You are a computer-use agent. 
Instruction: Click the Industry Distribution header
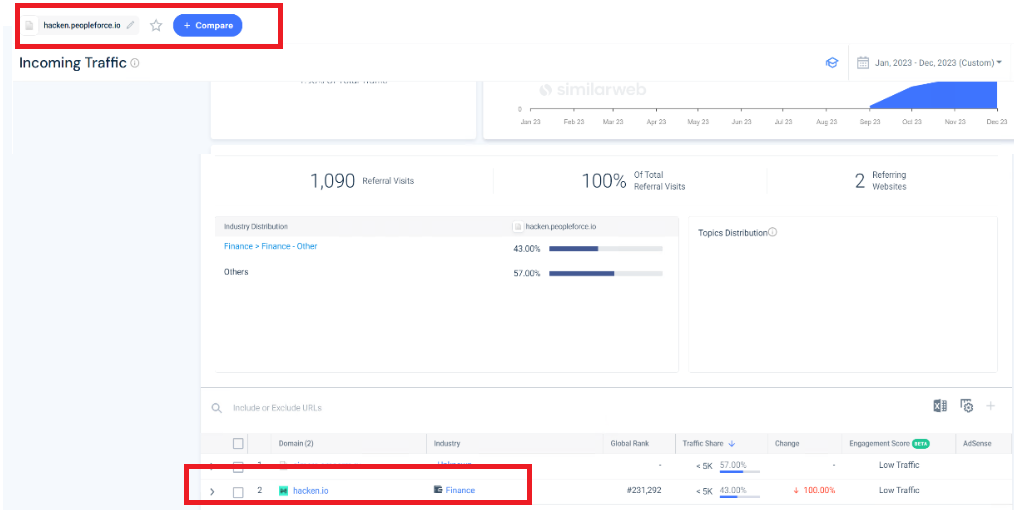(255, 227)
